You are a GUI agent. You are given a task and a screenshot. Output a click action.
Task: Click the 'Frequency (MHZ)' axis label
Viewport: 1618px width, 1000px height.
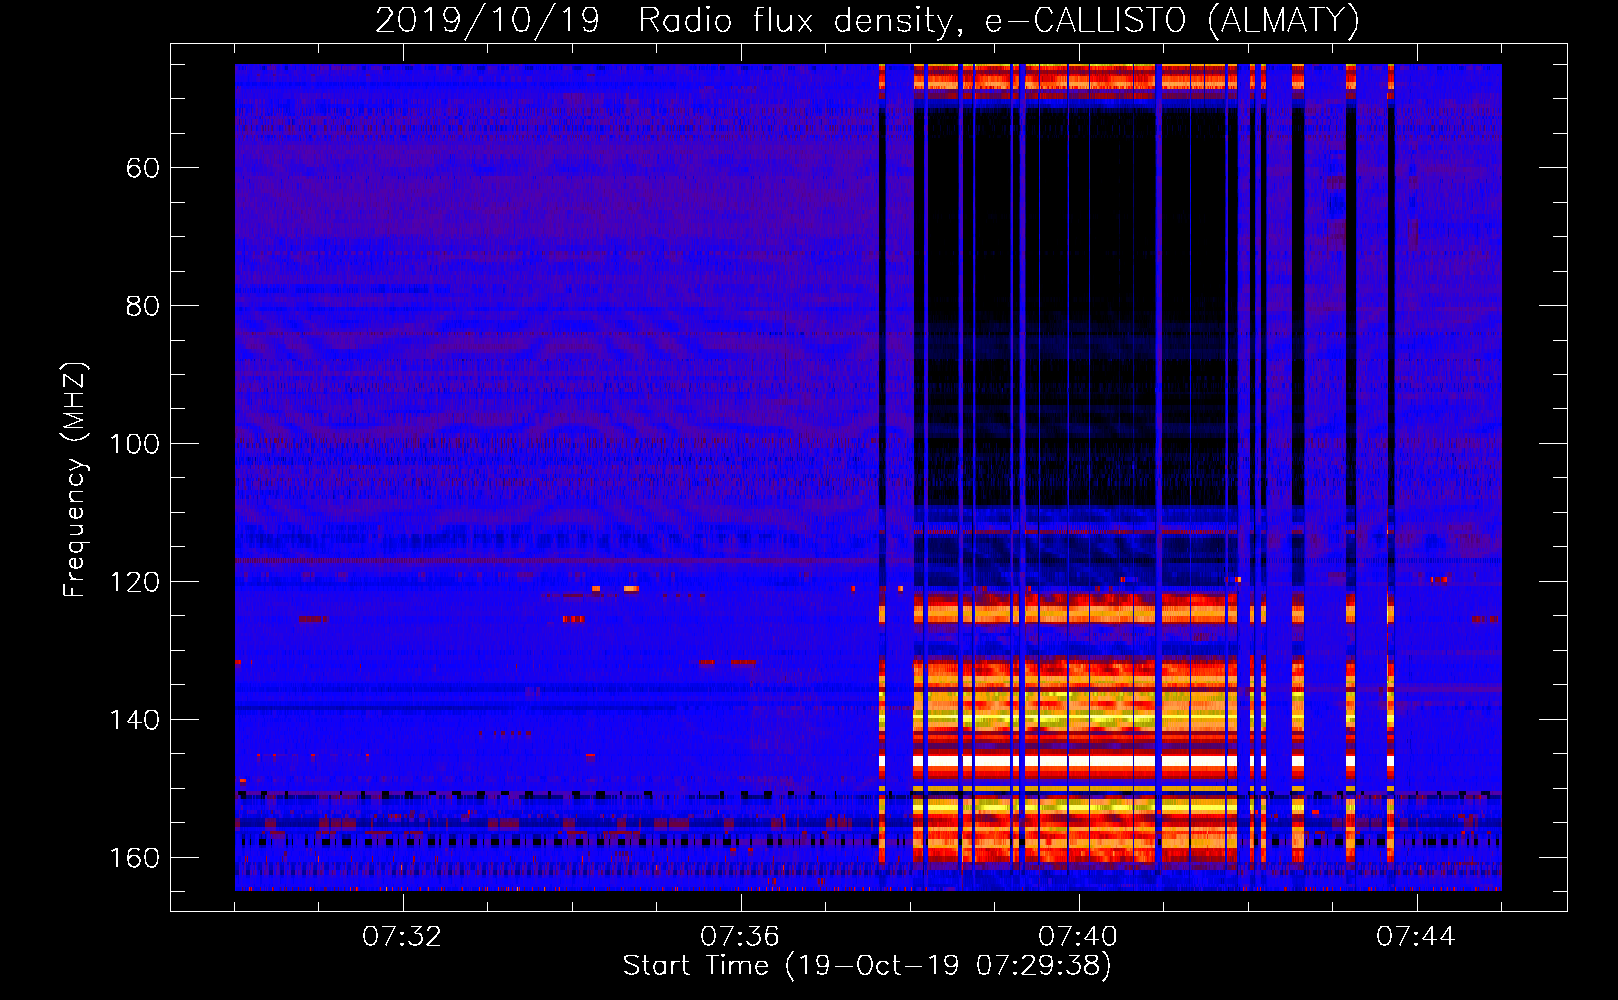pos(75,480)
